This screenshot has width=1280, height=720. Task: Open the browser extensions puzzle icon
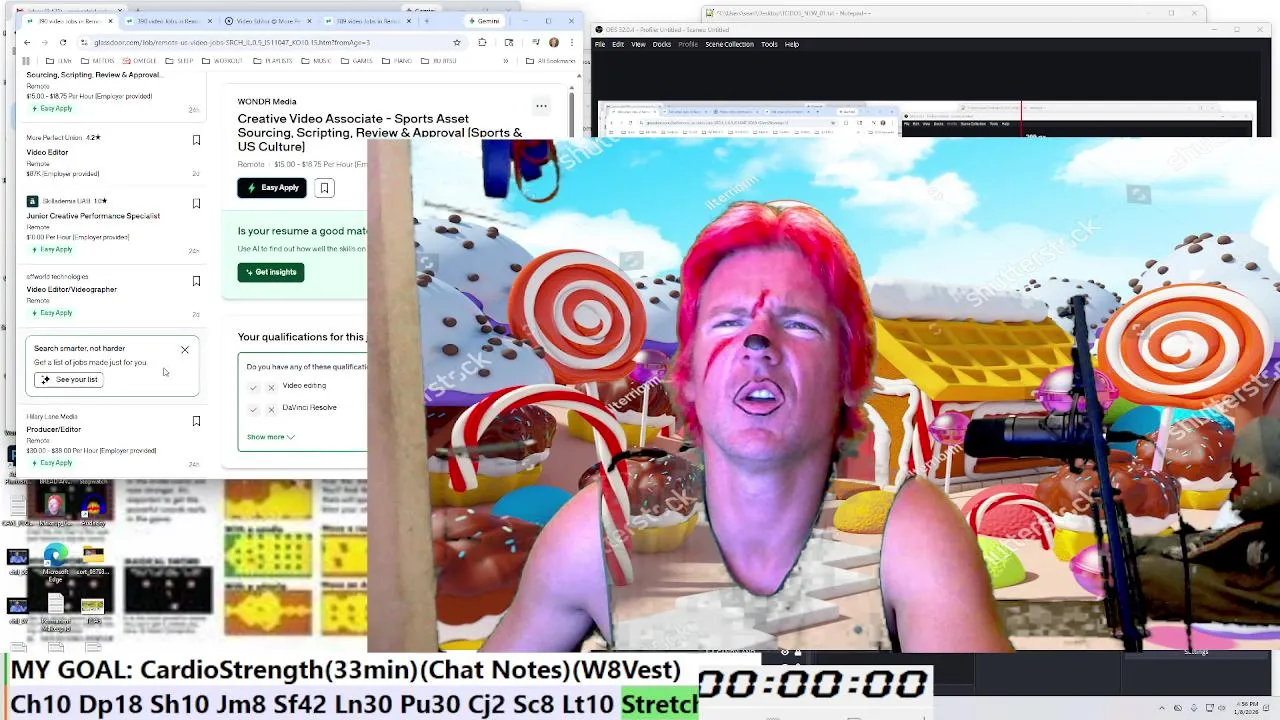click(482, 42)
